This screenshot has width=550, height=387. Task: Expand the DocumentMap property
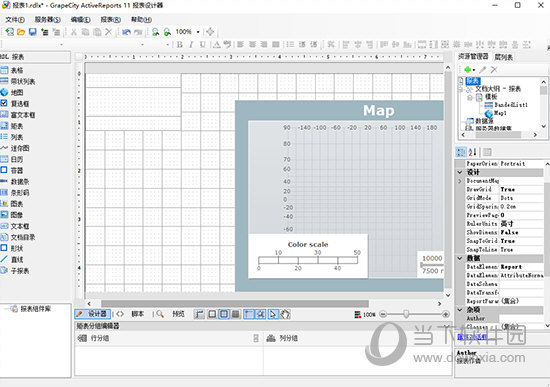(460, 181)
